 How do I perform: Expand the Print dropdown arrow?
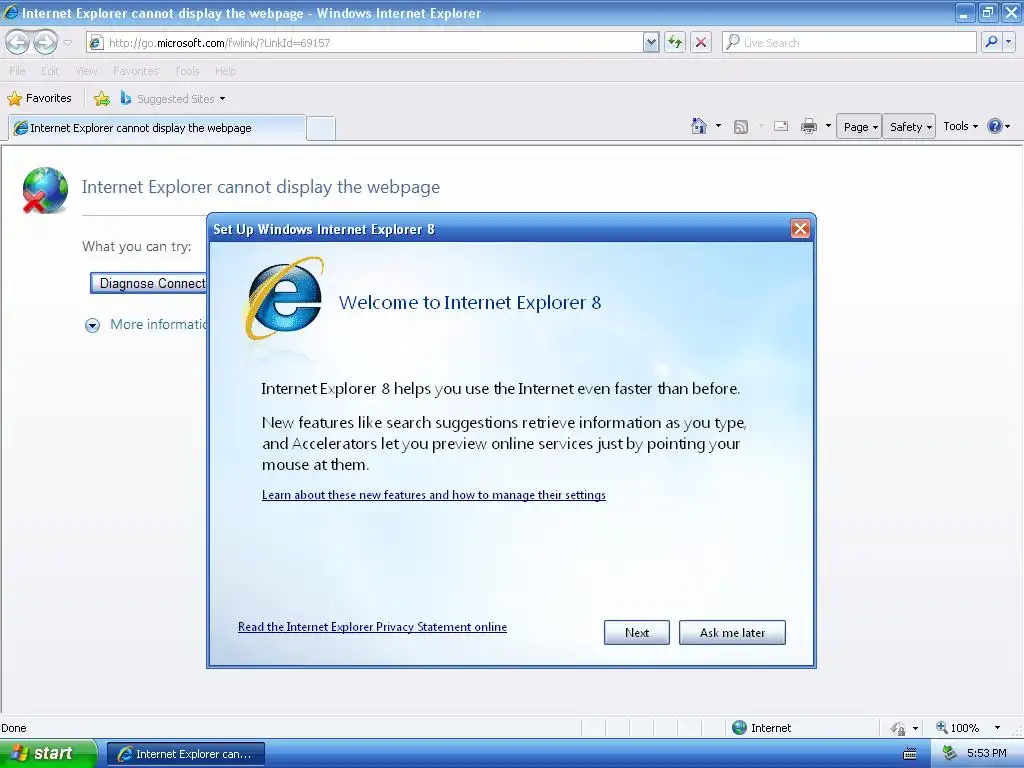(828, 126)
